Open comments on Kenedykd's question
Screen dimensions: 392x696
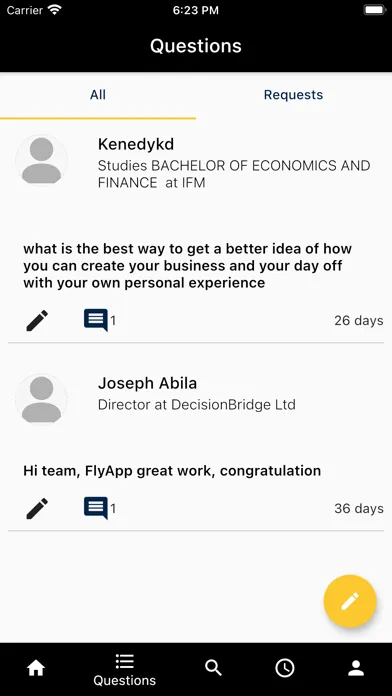(96, 320)
